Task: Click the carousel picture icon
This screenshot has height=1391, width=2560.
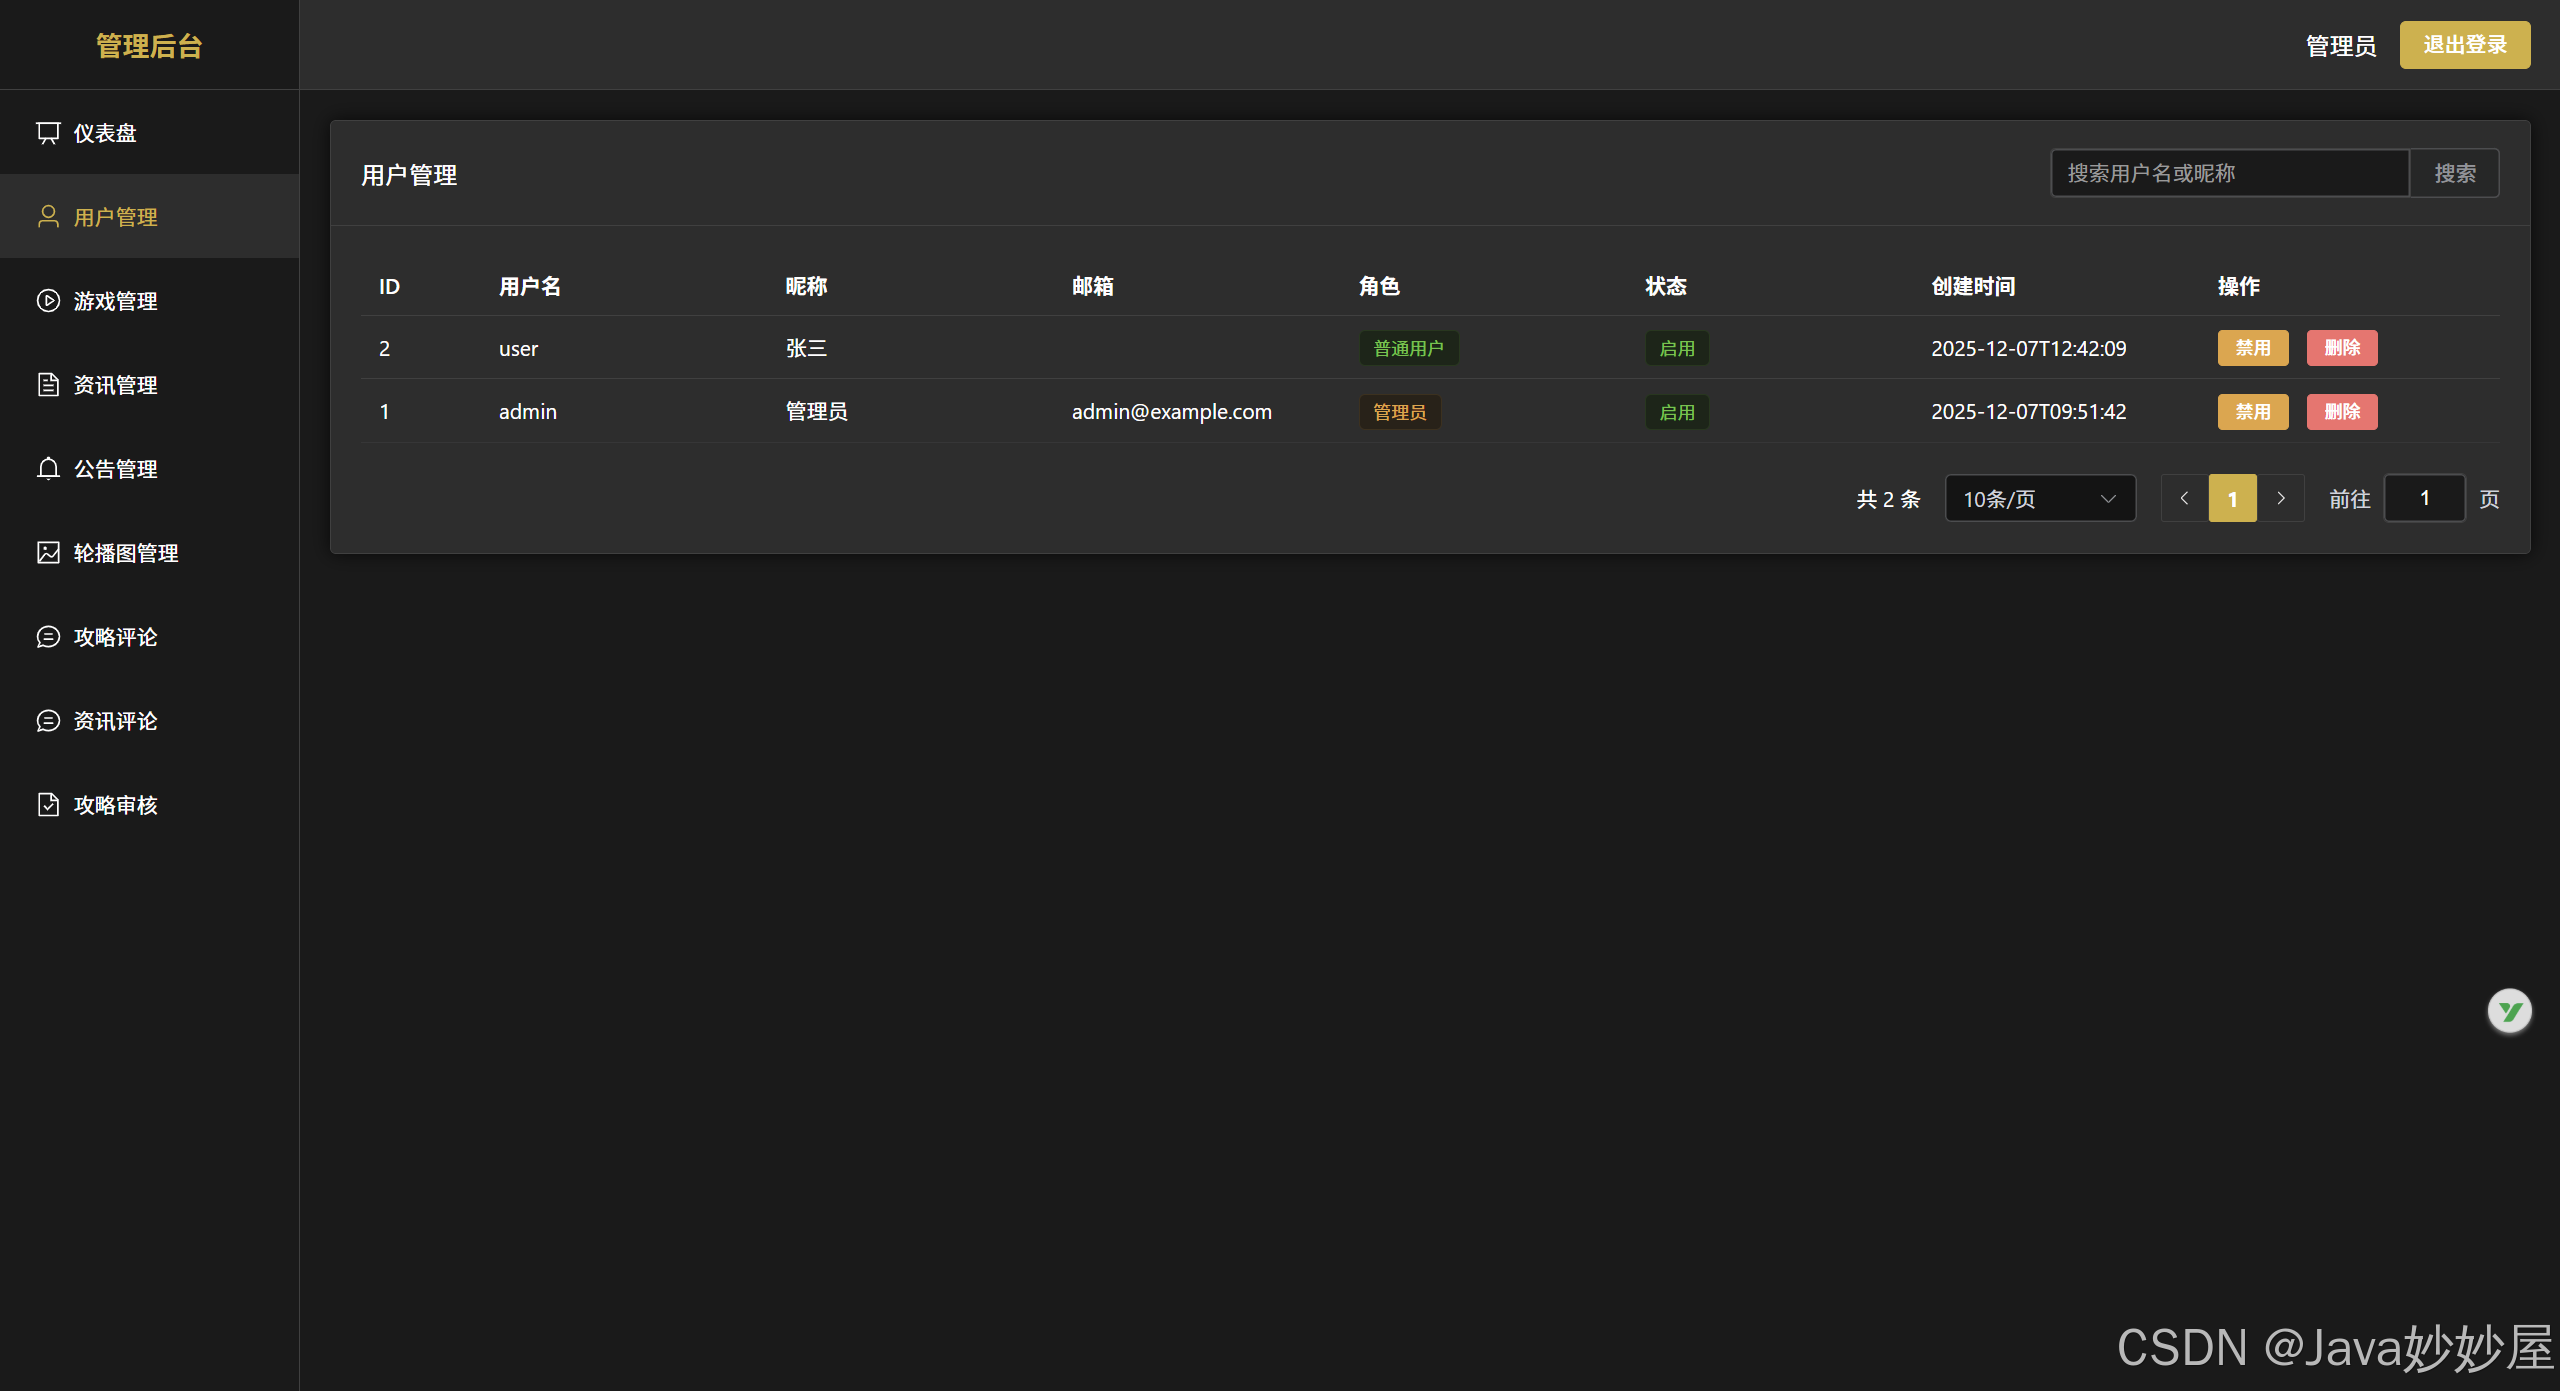Action: click(48, 553)
